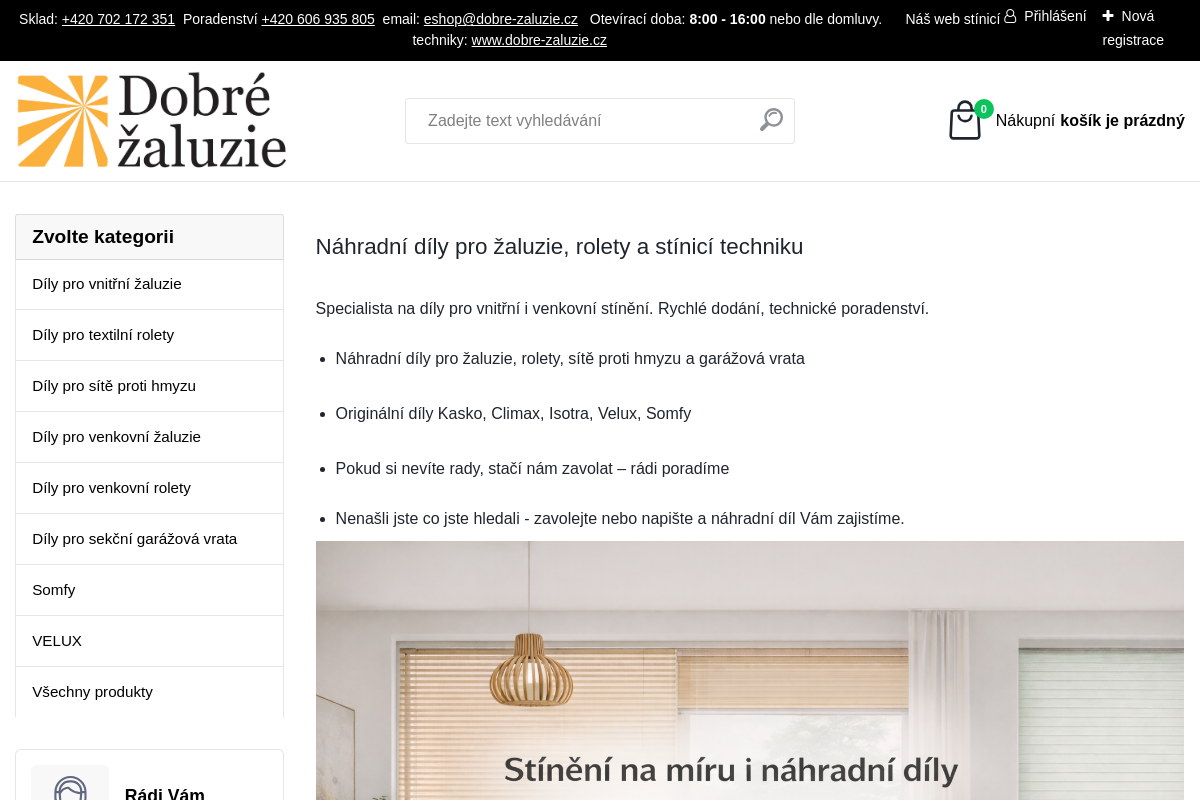Click the Přihlášení menu item
The image size is (1200, 800).
[x=1054, y=15]
